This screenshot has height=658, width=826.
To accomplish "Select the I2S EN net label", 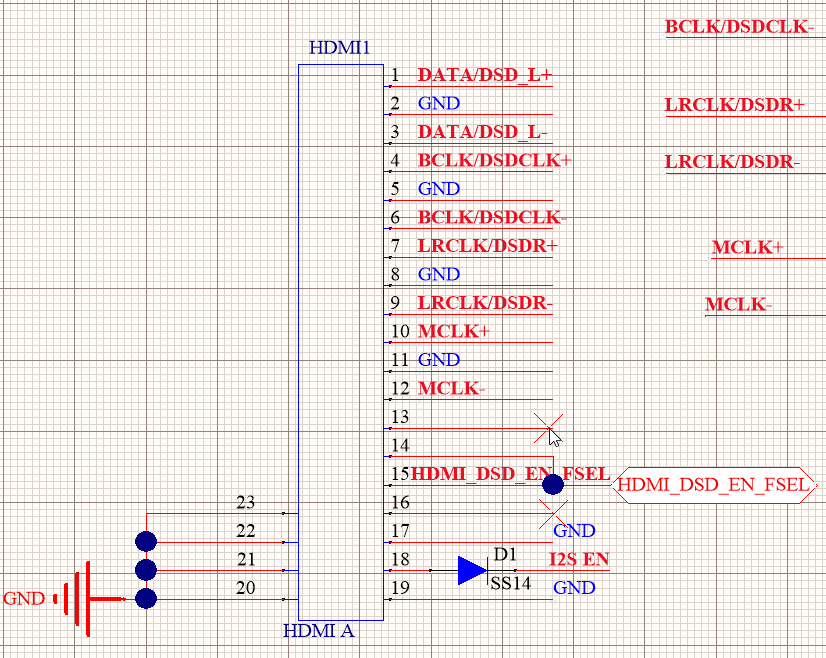I will coord(579,559).
